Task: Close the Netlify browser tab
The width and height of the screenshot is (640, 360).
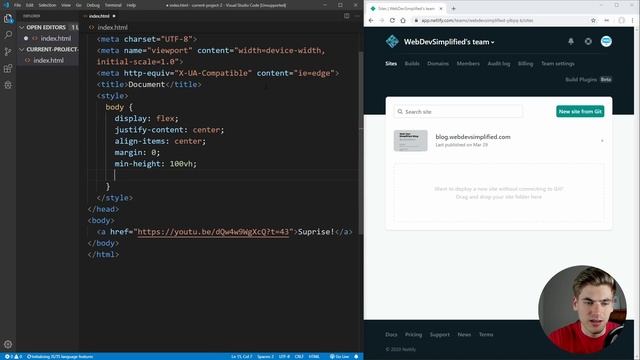Action: [x=441, y=8]
